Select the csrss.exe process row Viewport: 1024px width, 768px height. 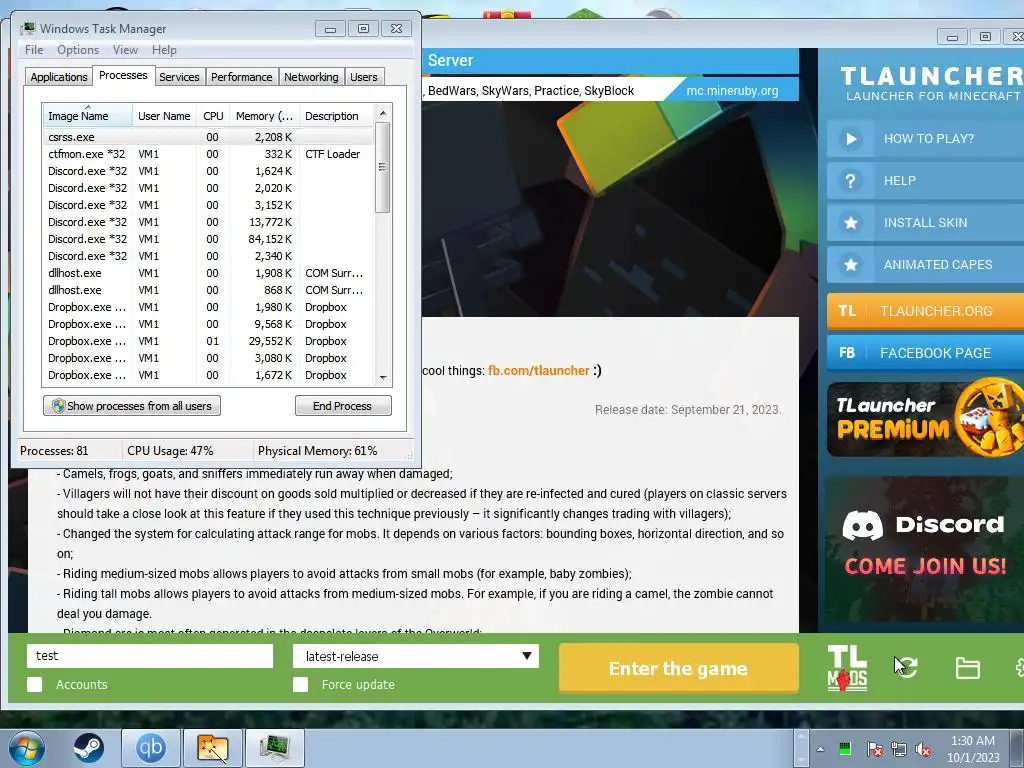tap(208, 137)
